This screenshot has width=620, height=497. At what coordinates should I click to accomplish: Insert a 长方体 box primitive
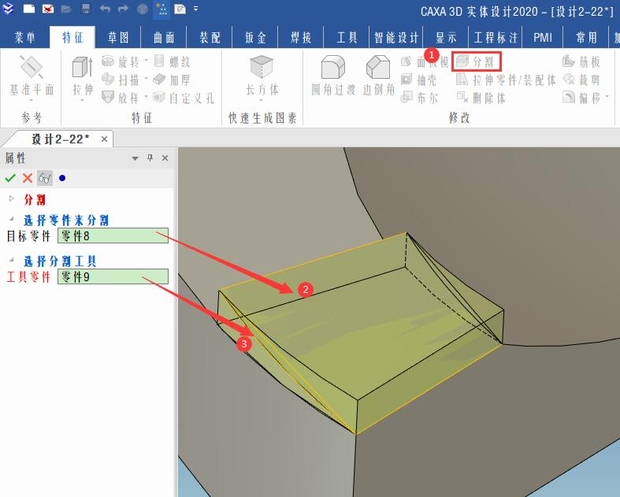262,76
